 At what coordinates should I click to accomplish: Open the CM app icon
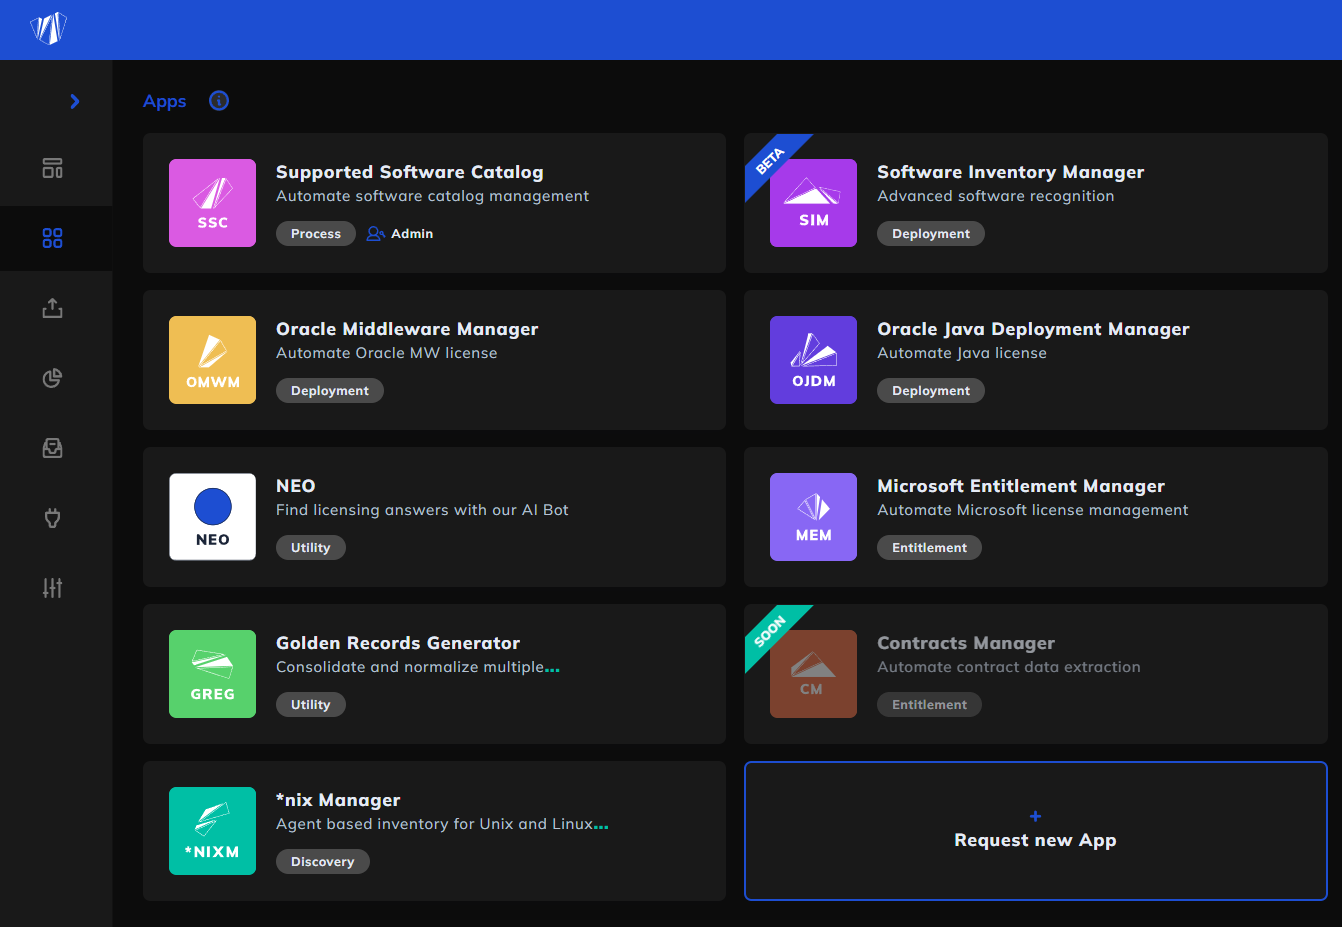click(x=814, y=674)
